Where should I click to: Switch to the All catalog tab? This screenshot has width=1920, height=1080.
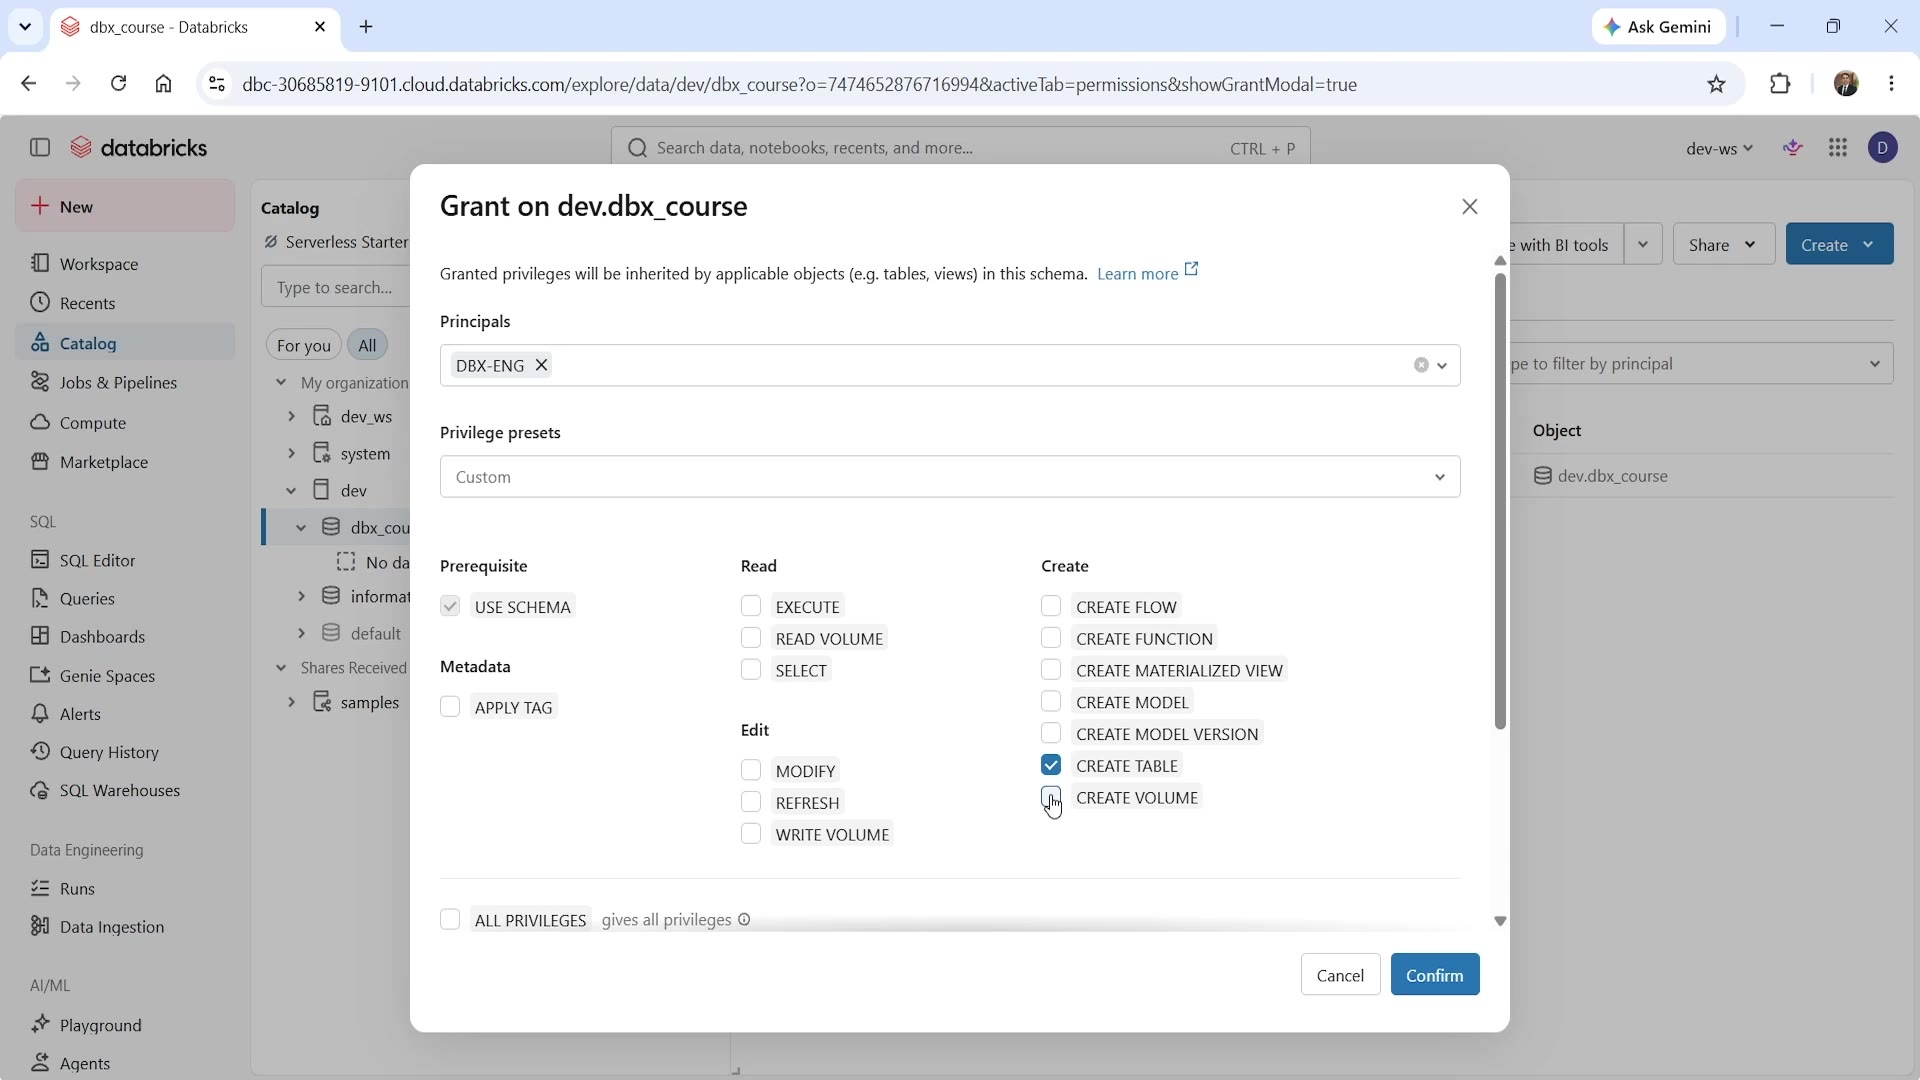(x=368, y=345)
